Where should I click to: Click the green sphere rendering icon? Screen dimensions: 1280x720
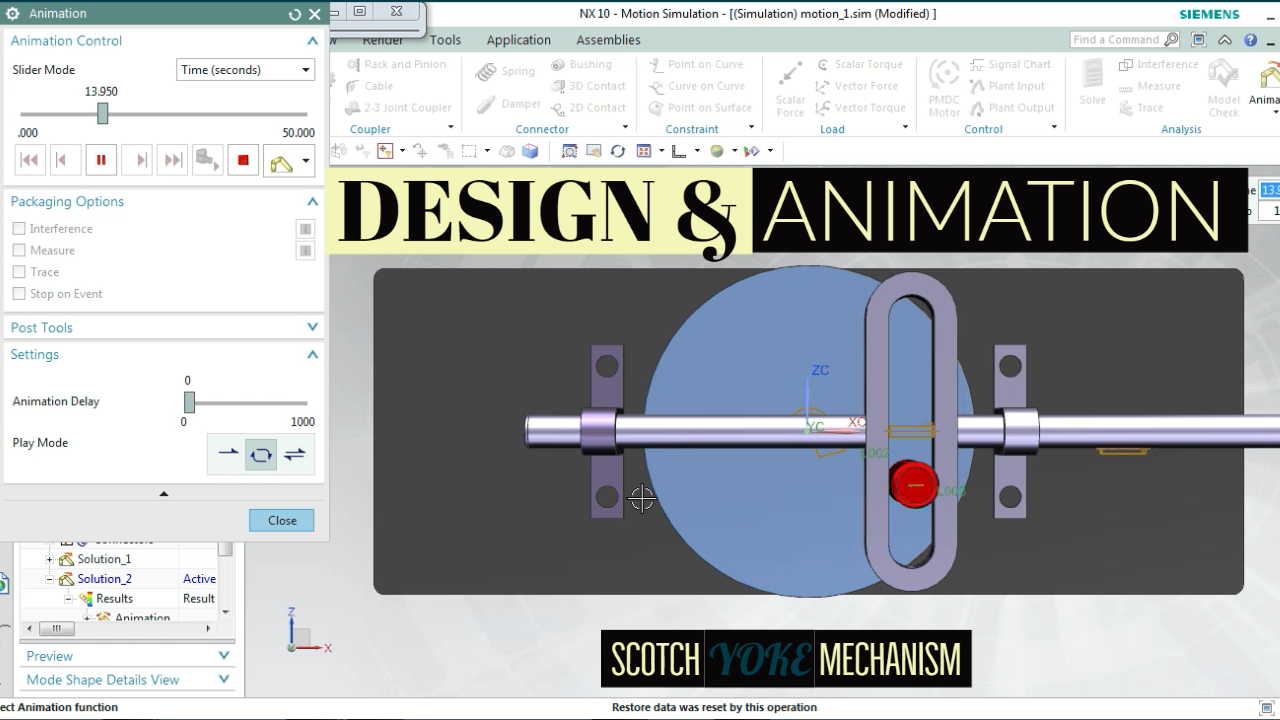coord(717,151)
